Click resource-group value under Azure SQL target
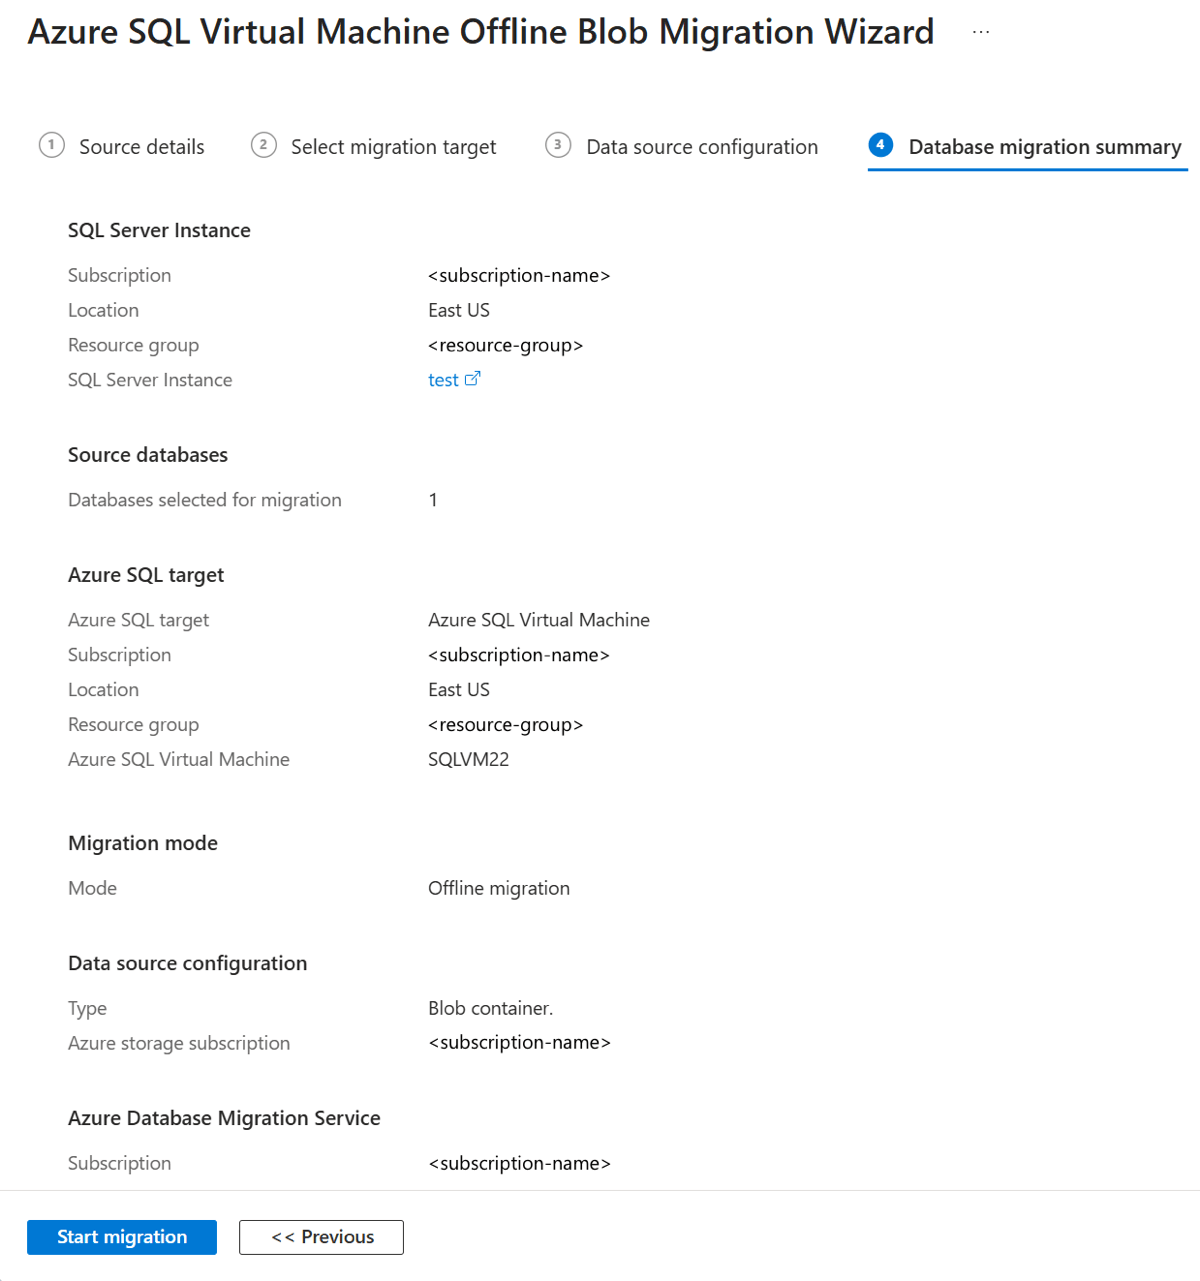1200x1281 pixels. [x=506, y=725]
